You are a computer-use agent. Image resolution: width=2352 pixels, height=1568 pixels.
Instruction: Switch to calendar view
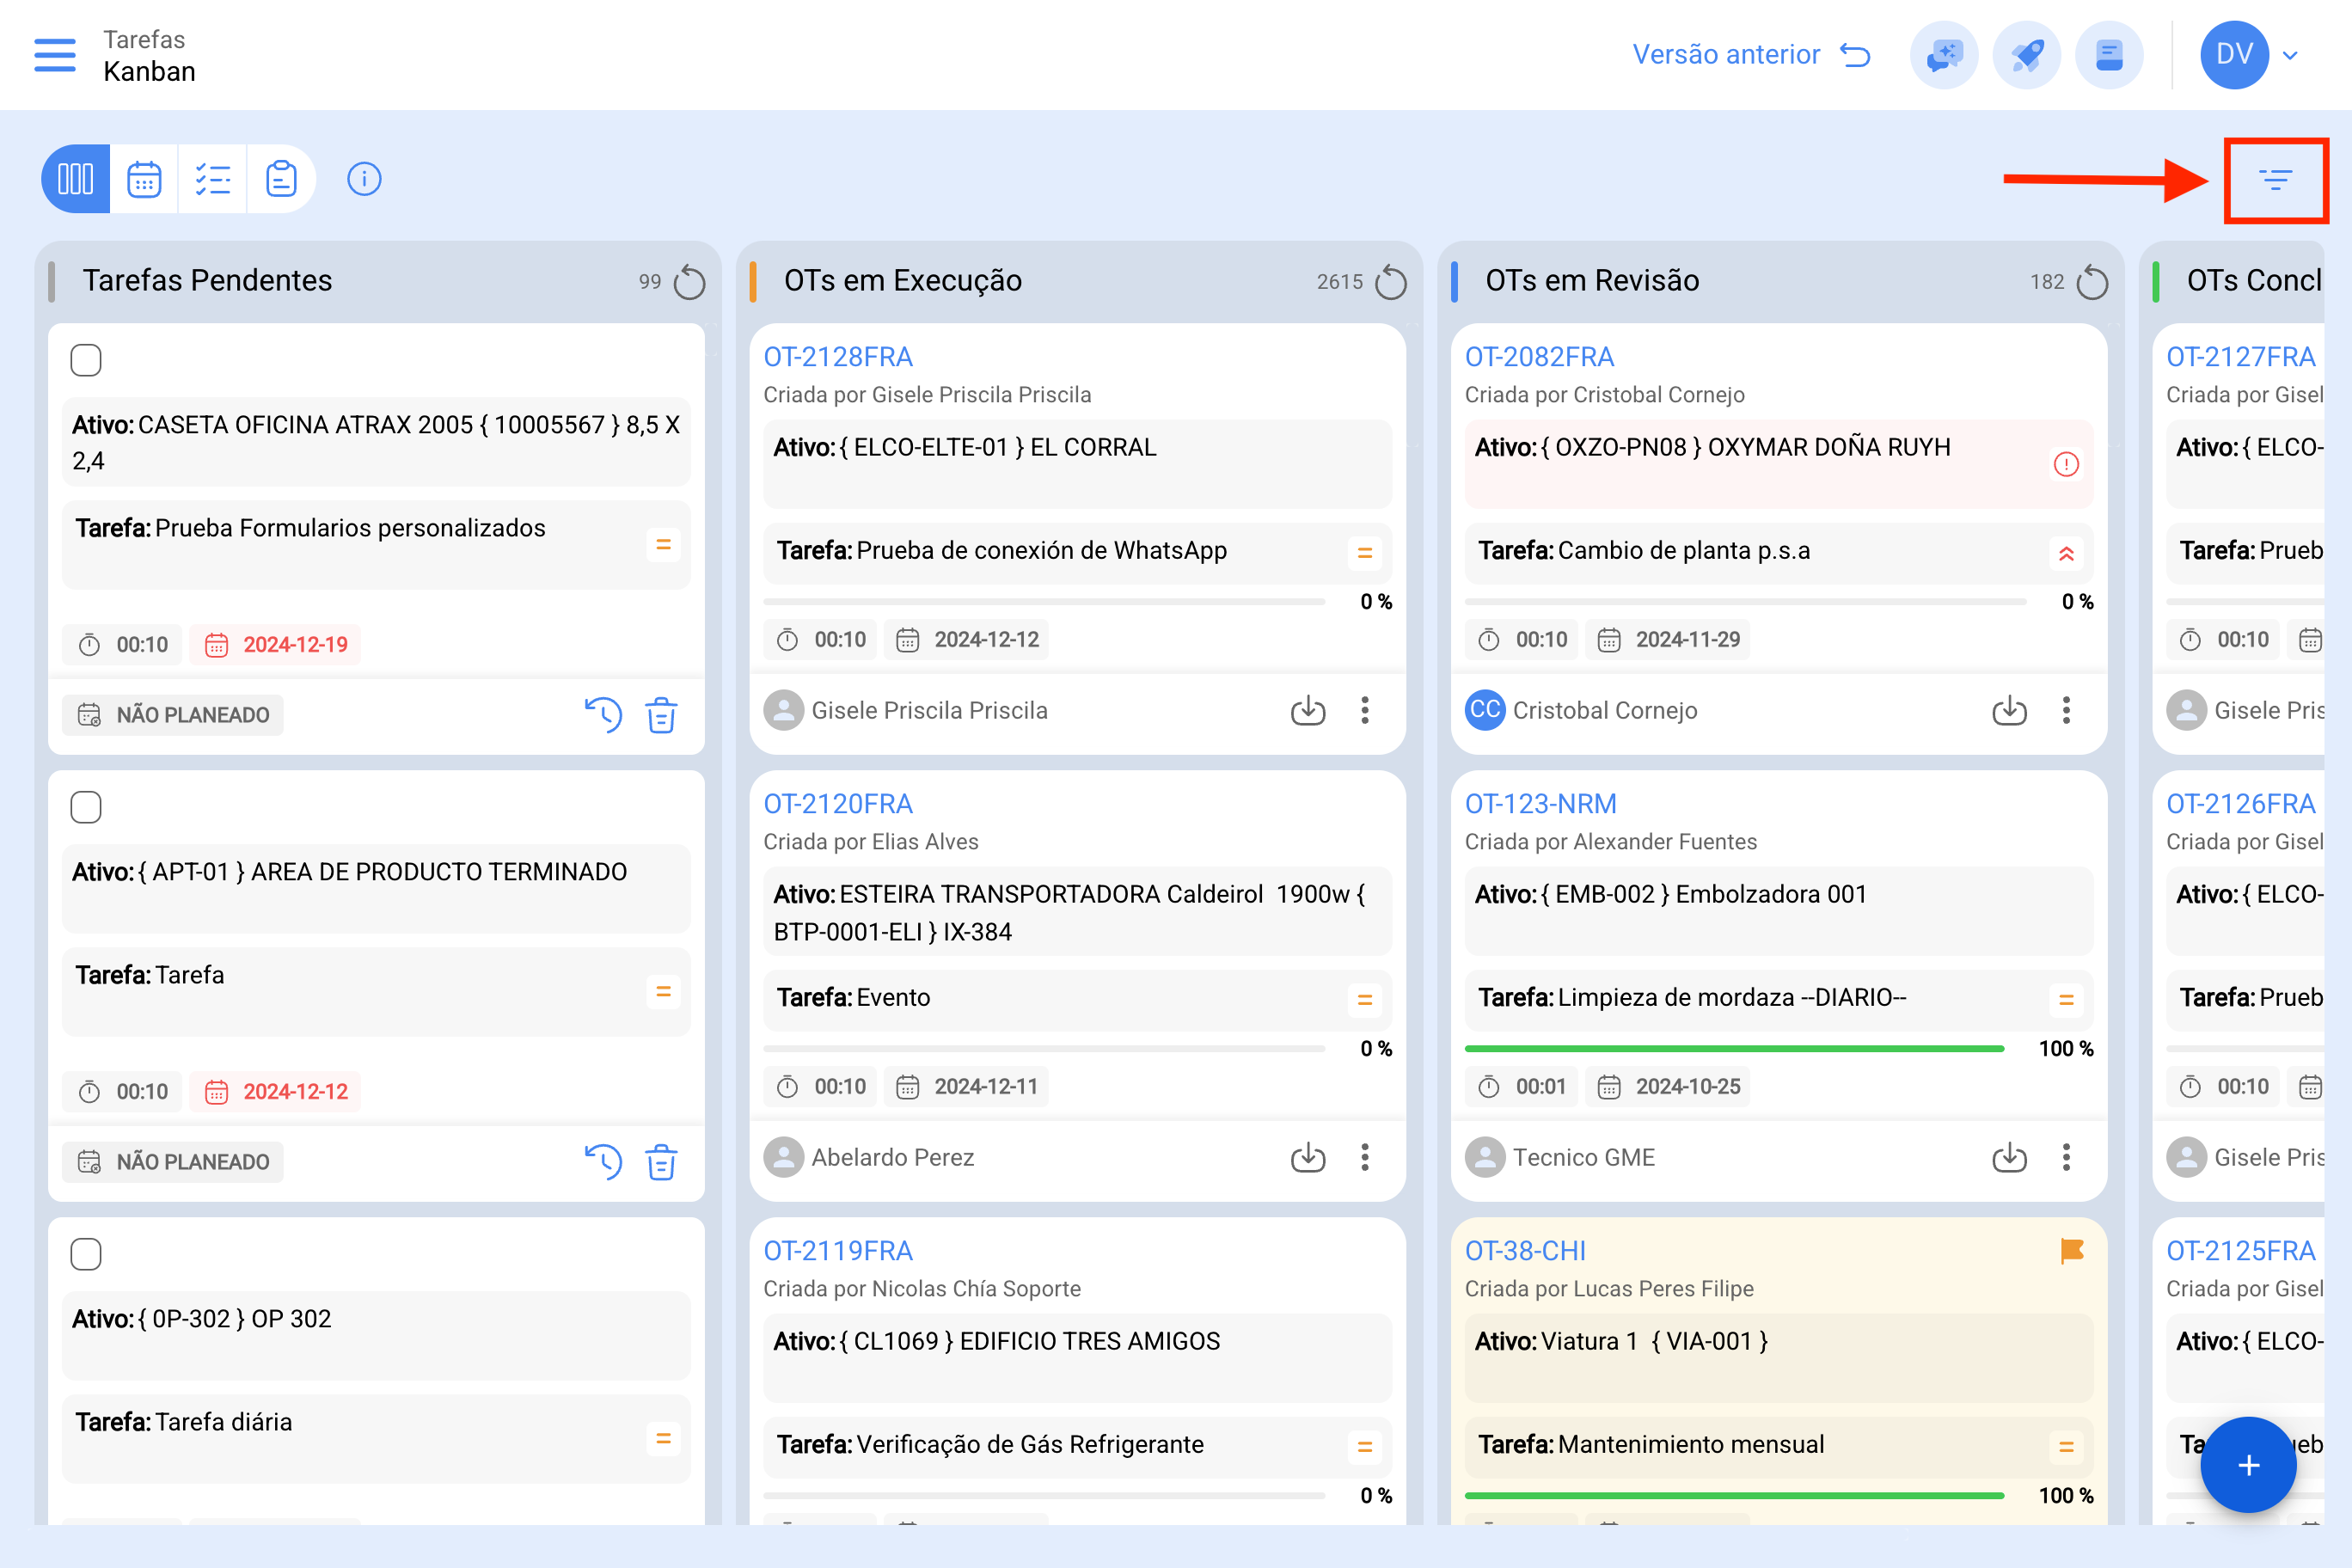point(144,179)
